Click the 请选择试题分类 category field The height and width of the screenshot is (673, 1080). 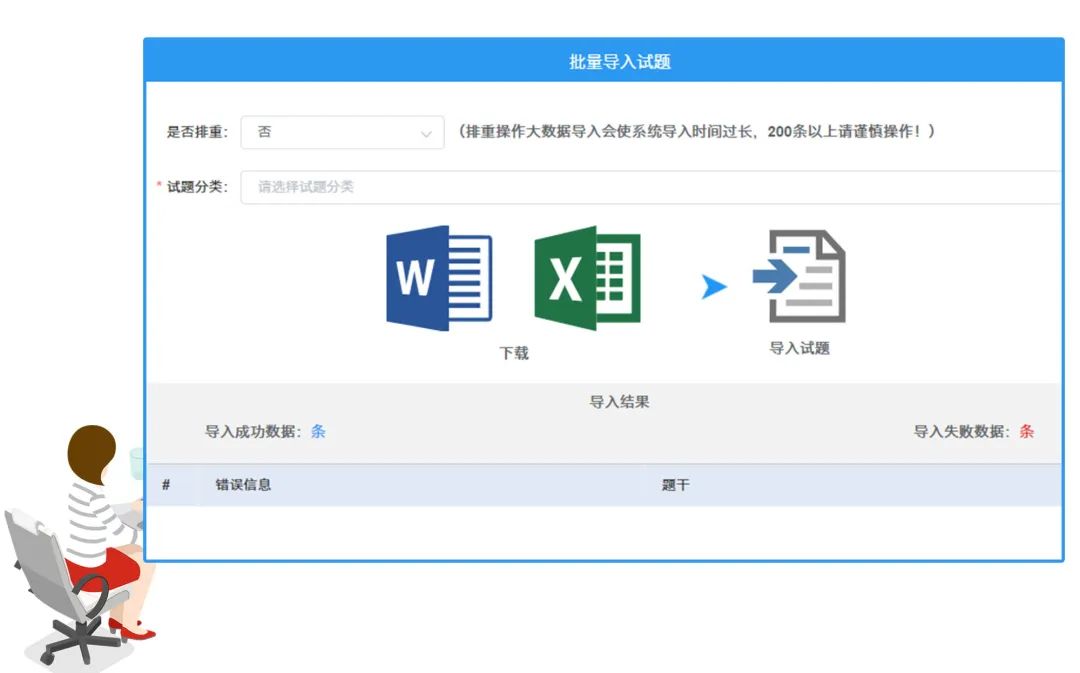tap(650, 187)
